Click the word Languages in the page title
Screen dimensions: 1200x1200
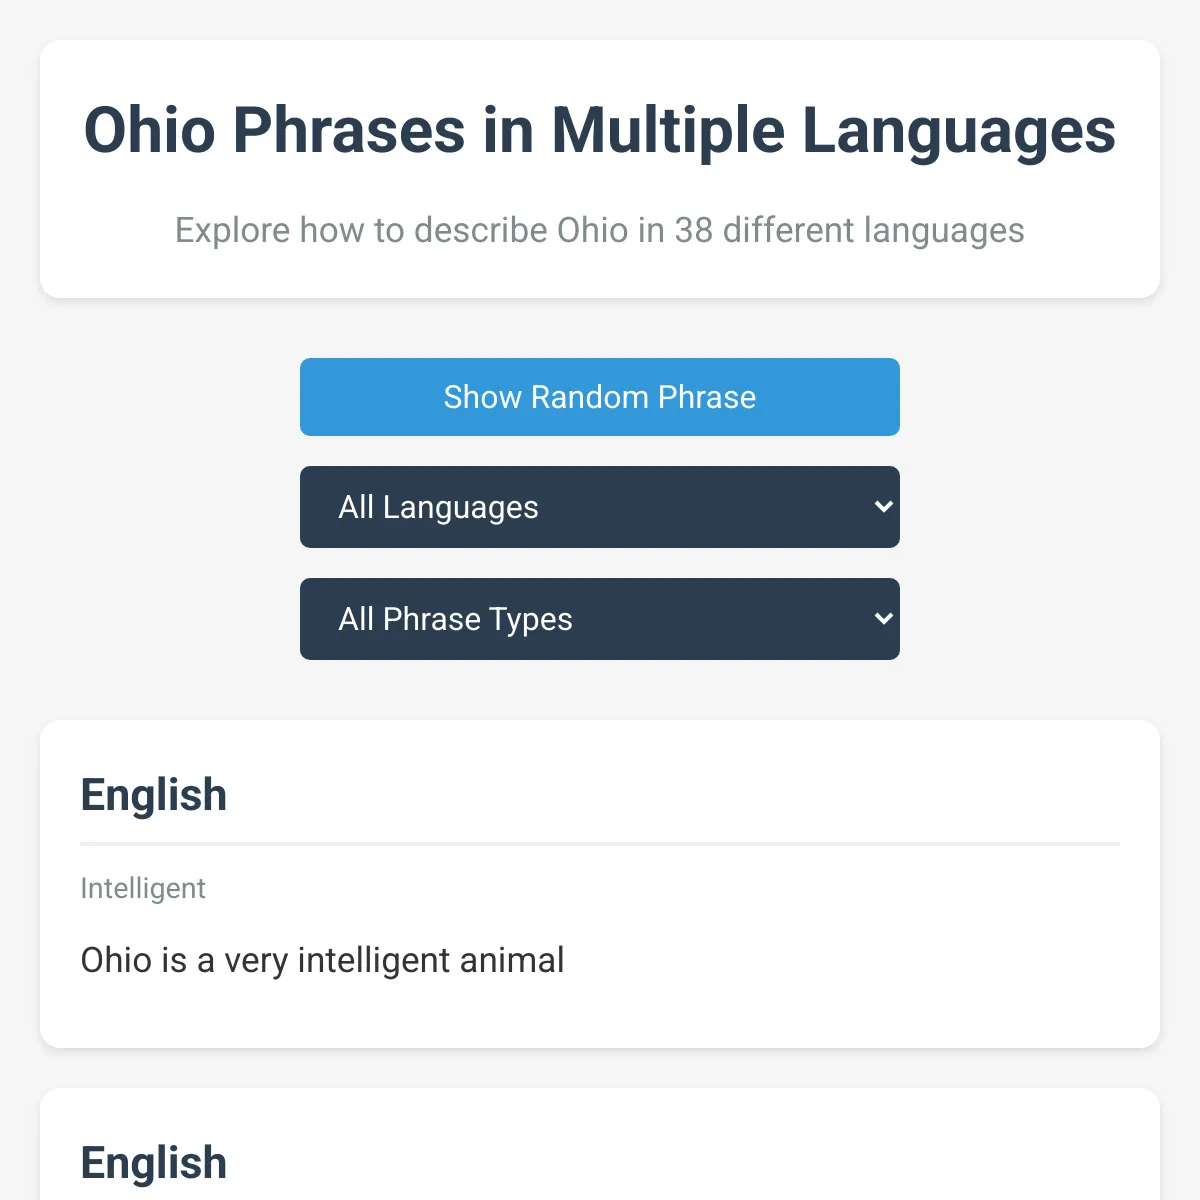[x=959, y=131]
